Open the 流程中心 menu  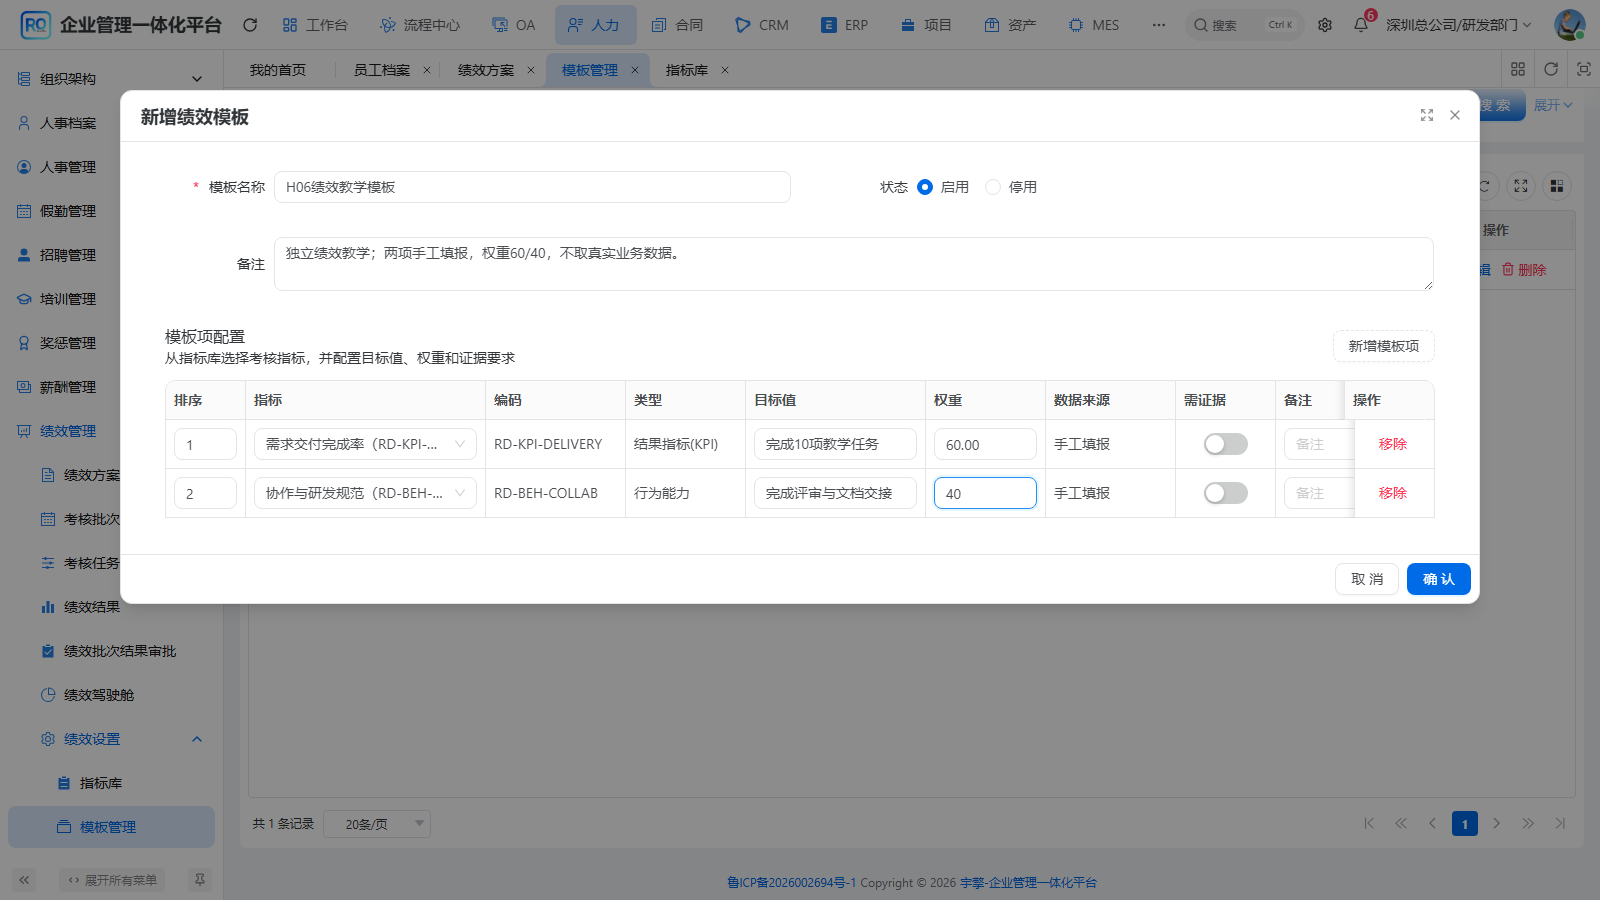(x=420, y=25)
